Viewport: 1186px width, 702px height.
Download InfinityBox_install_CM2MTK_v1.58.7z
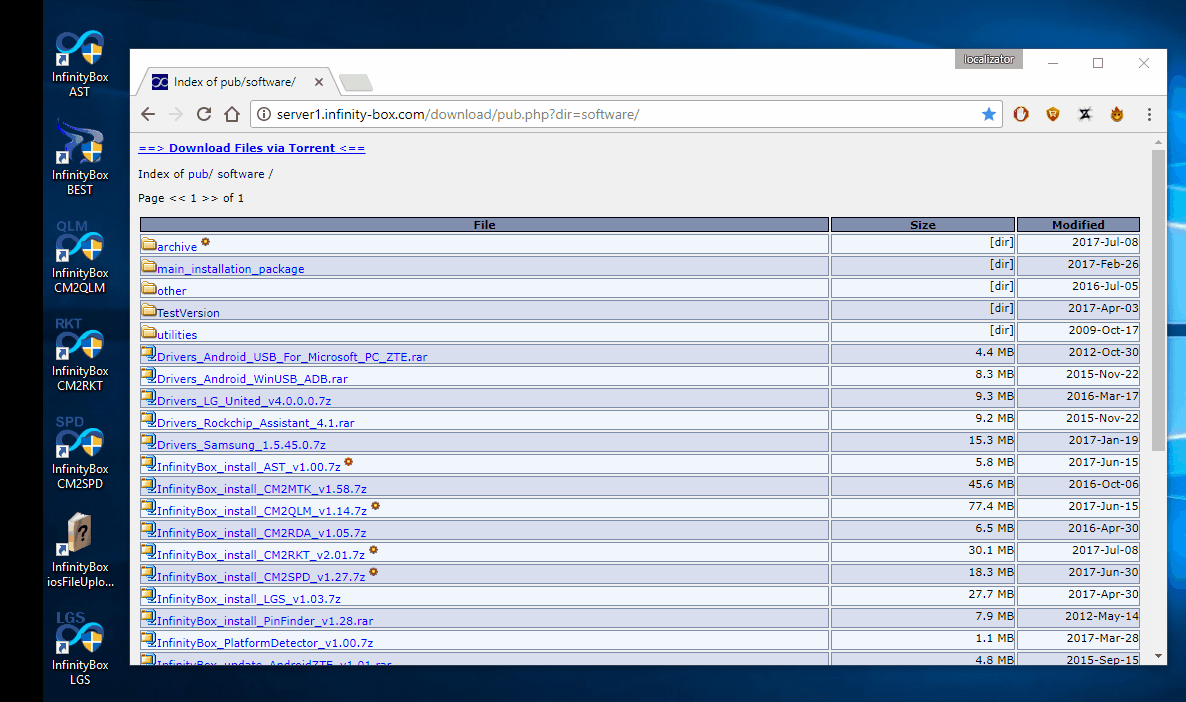pyautogui.click(x=262, y=489)
